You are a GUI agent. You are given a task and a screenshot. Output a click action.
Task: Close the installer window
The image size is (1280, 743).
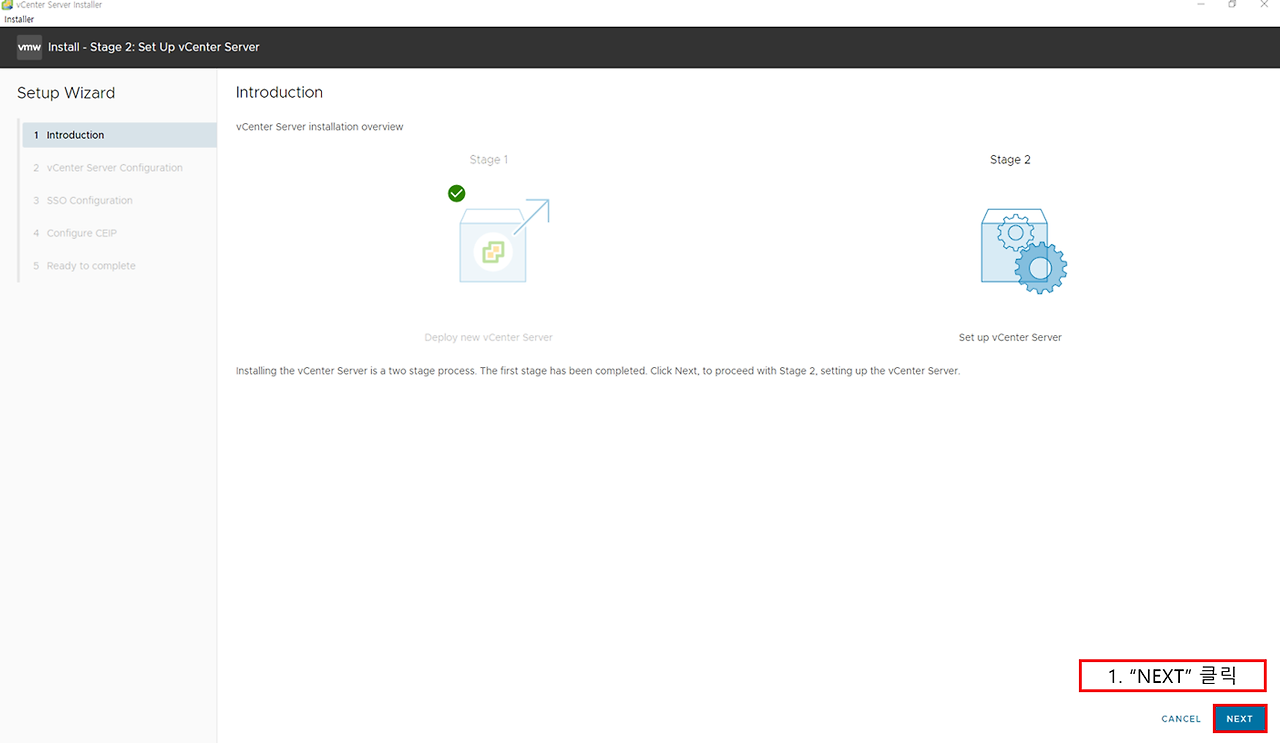click(1263, 5)
